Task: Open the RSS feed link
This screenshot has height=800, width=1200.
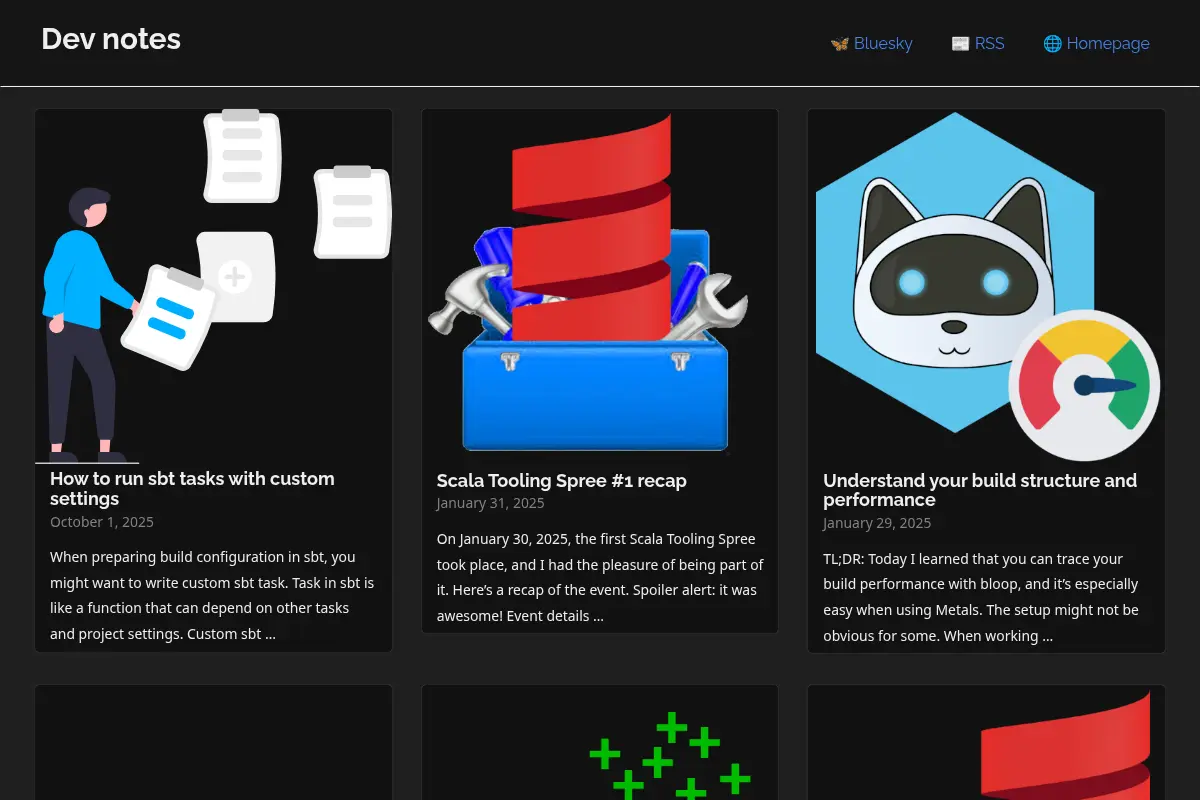Action: pyautogui.click(x=977, y=44)
